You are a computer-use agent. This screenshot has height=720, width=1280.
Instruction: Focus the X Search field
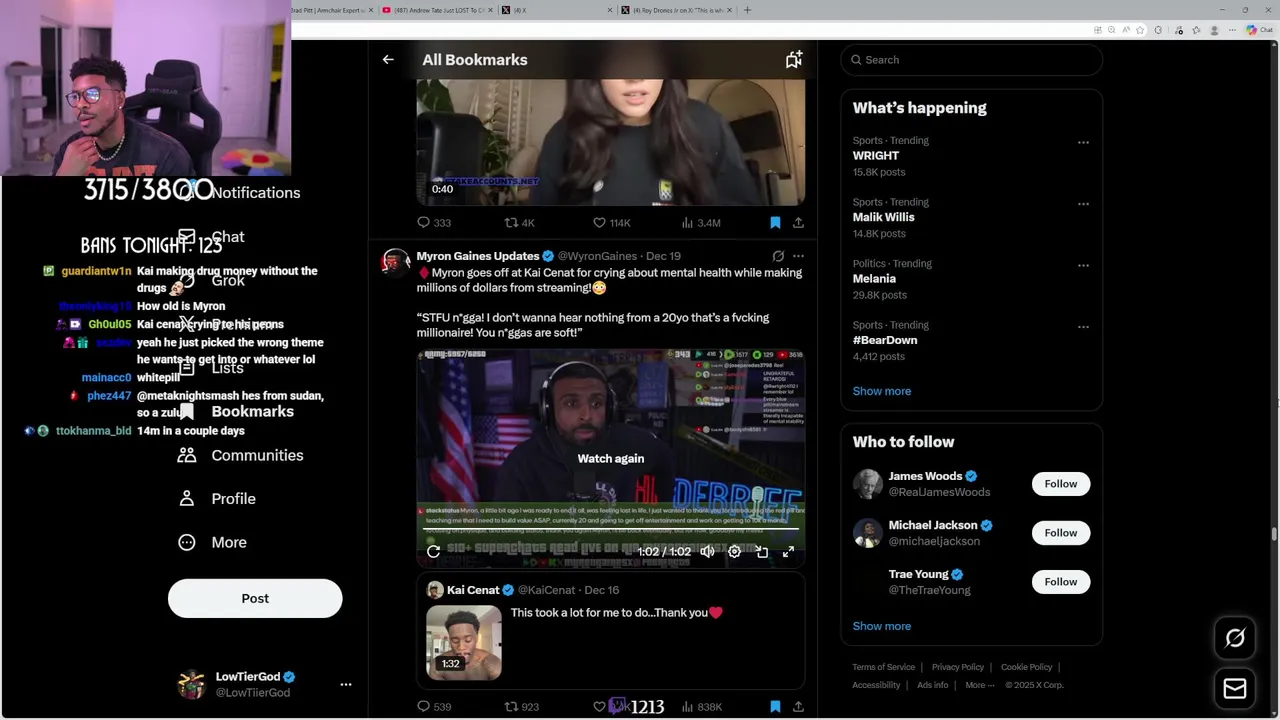[x=971, y=60]
